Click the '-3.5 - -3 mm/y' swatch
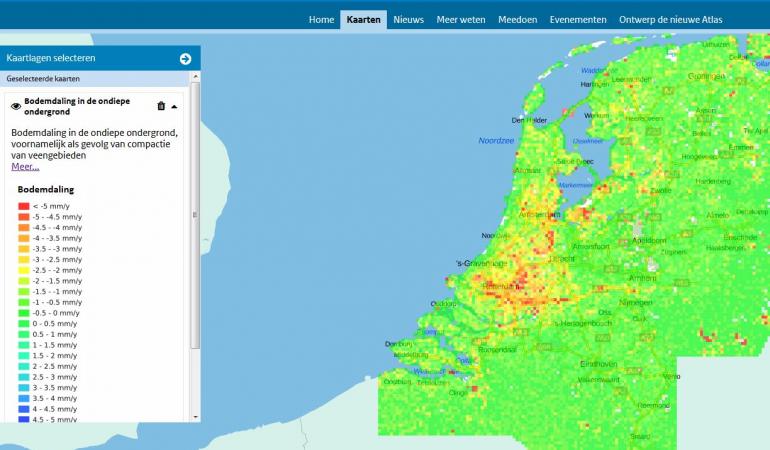This screenshot has width=770, height=450. [24, 249]
